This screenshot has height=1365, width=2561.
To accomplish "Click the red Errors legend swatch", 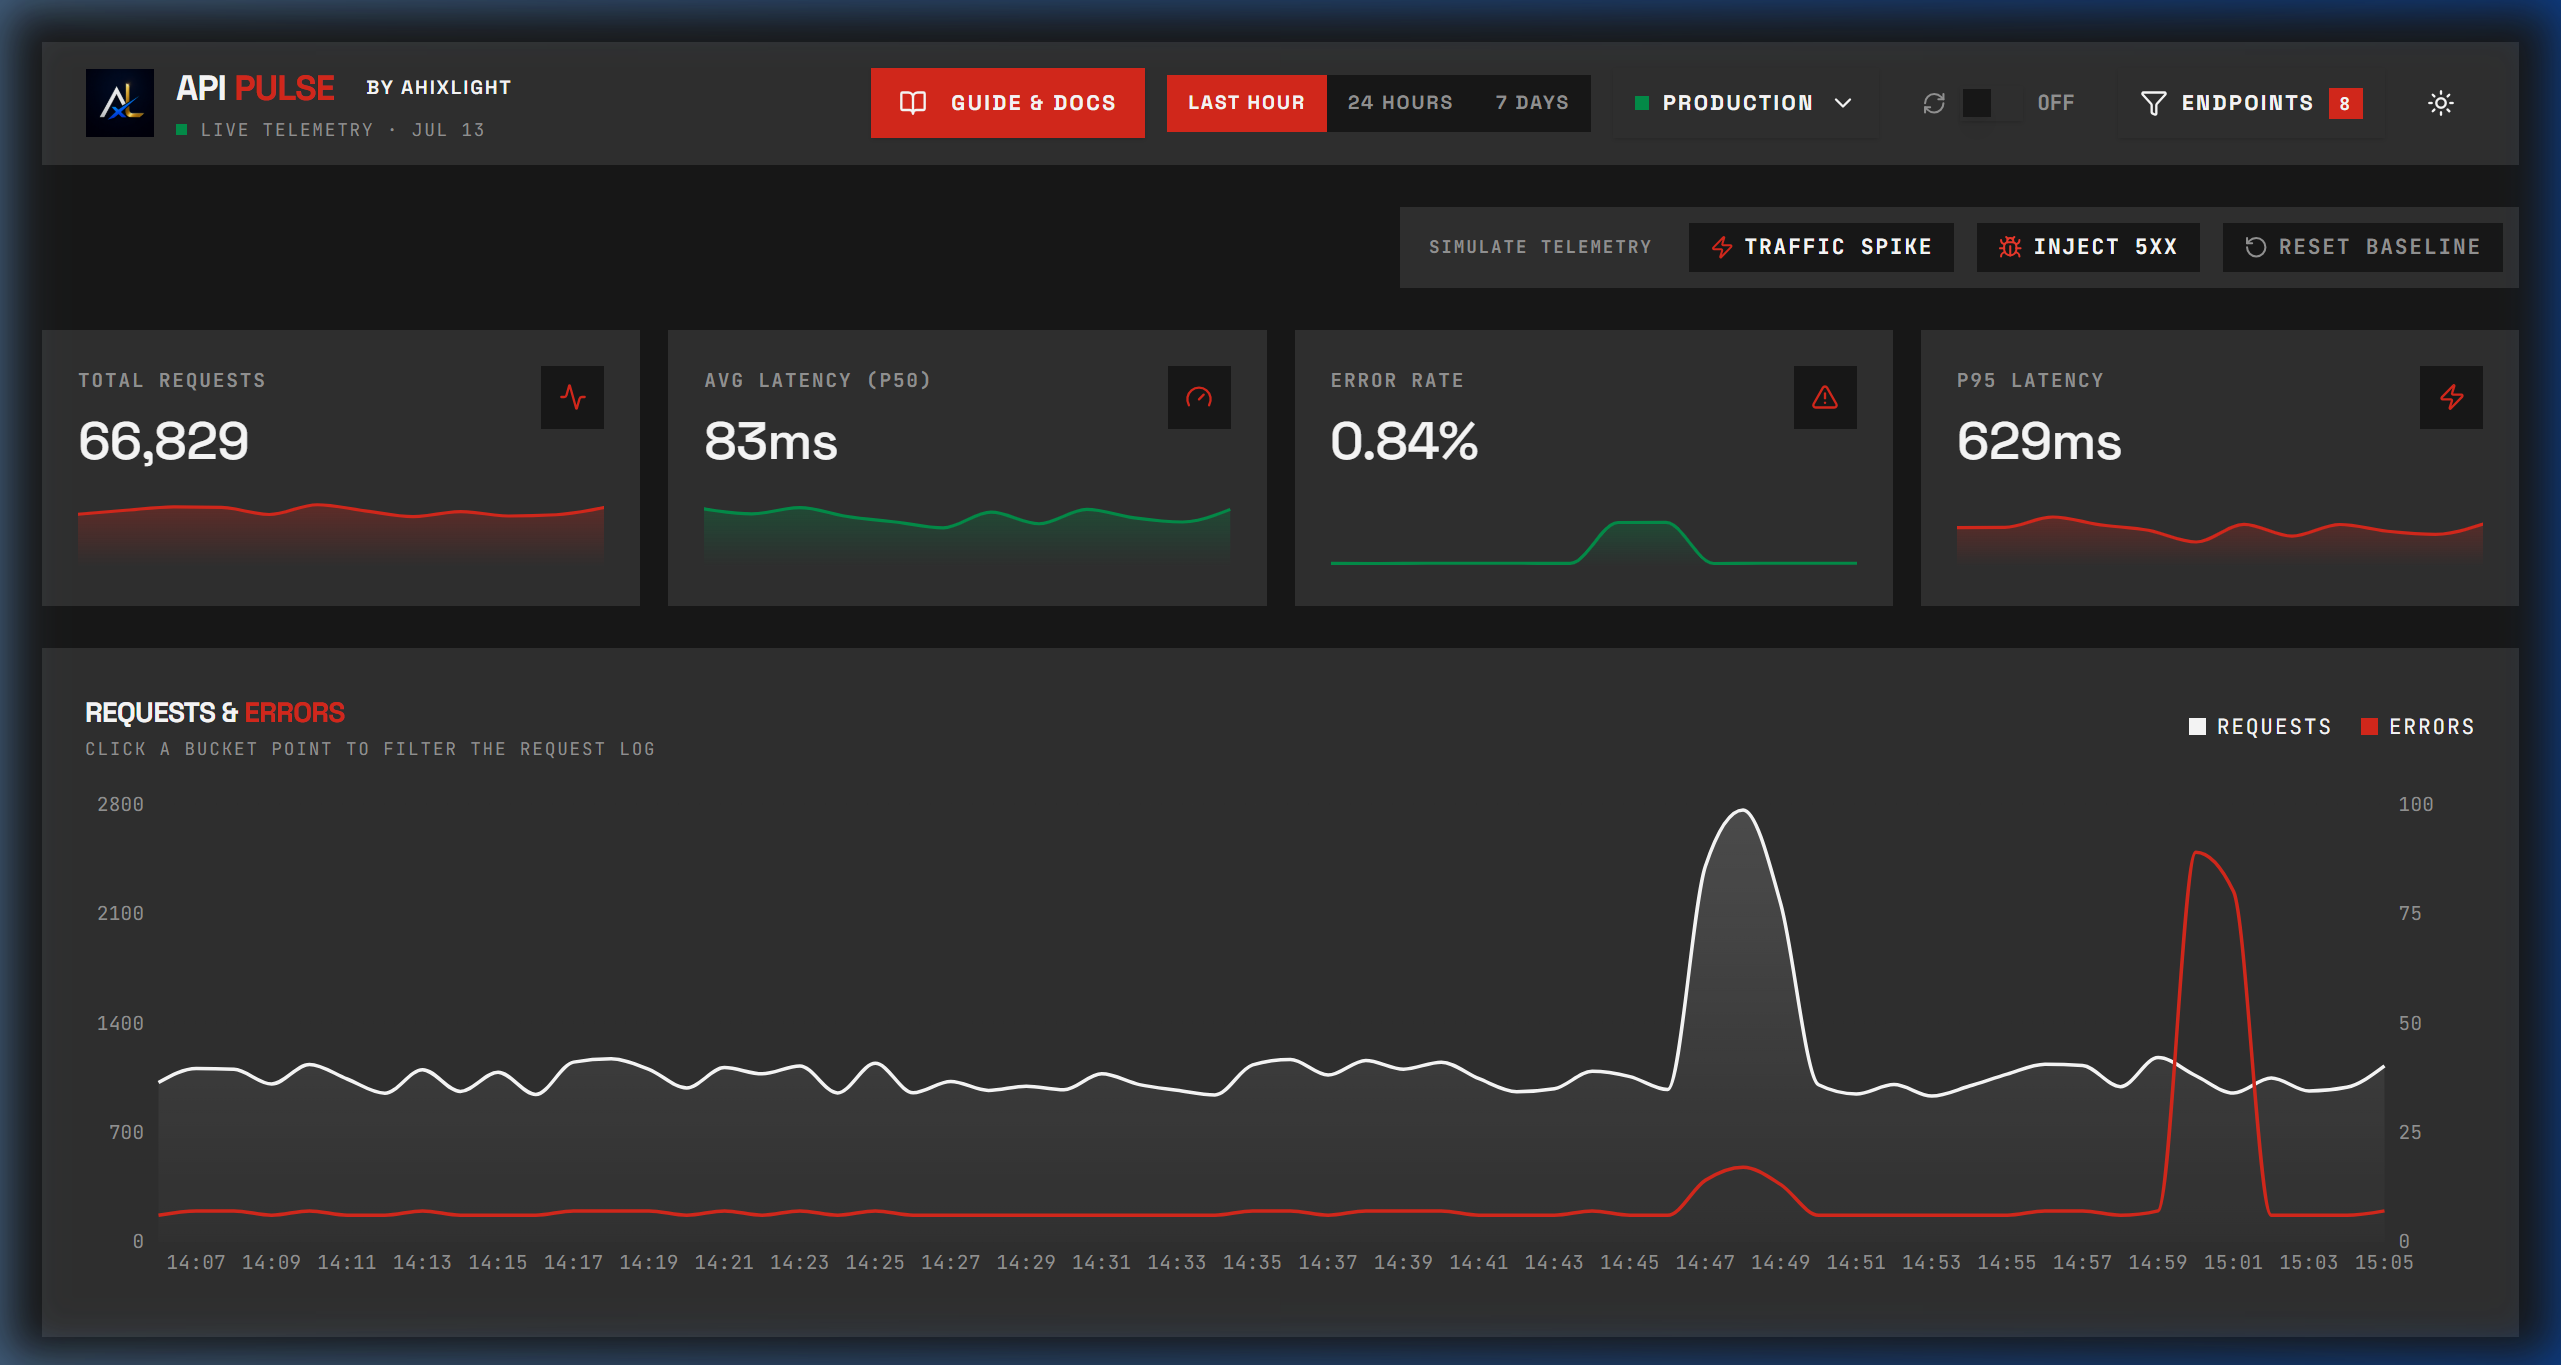I will (x=2369, y=727).
